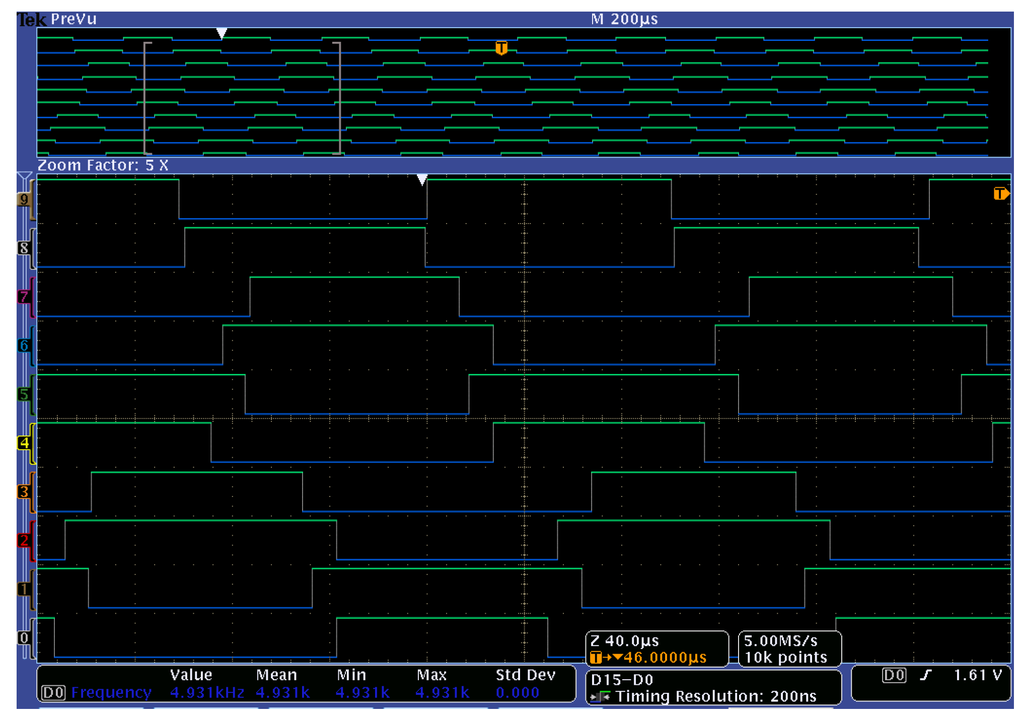Select digital channel D7 badge
The image size is (1024, 719).
(x=23, y=297)
